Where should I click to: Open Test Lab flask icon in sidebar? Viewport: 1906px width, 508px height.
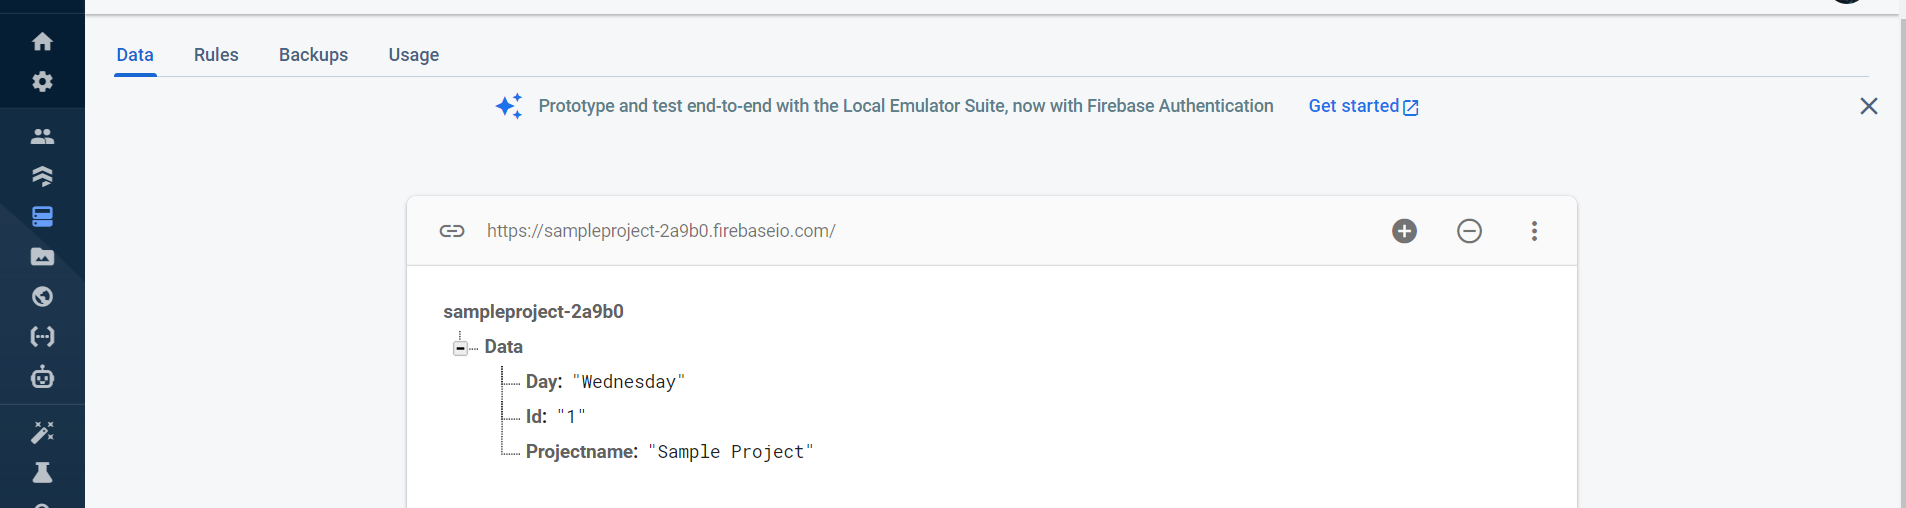(x=42, y=472)
